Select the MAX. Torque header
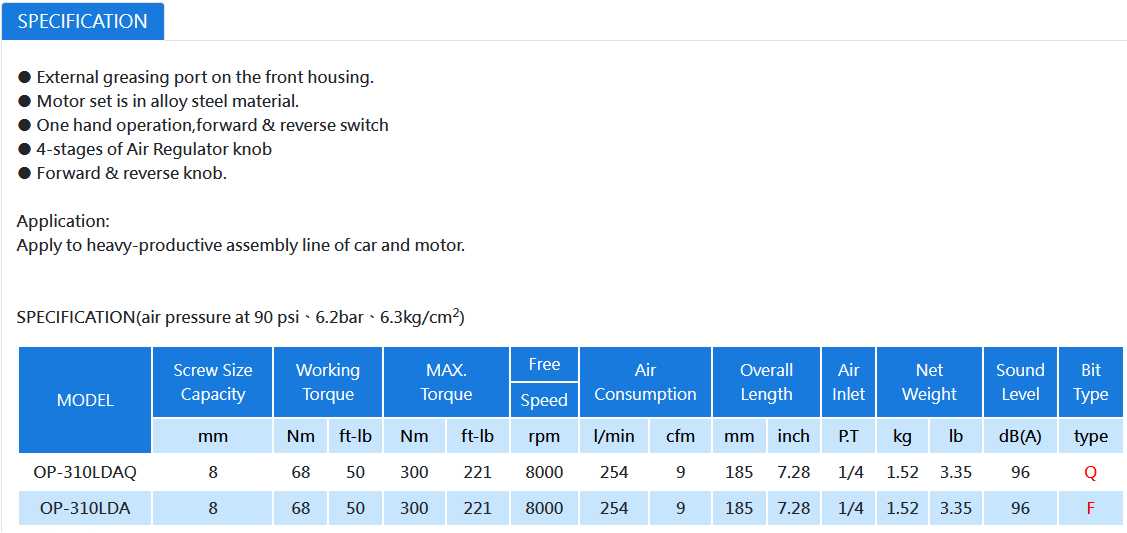Screen dimensions: 1127x533 (446, 382)
